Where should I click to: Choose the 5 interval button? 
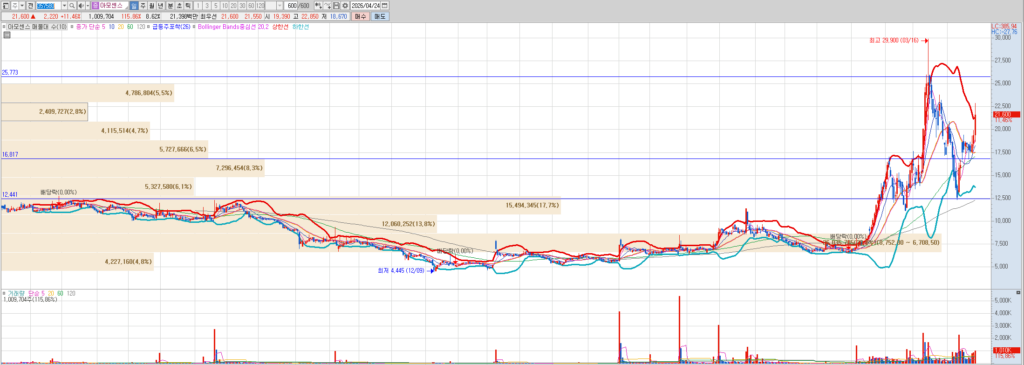point(216,5)
